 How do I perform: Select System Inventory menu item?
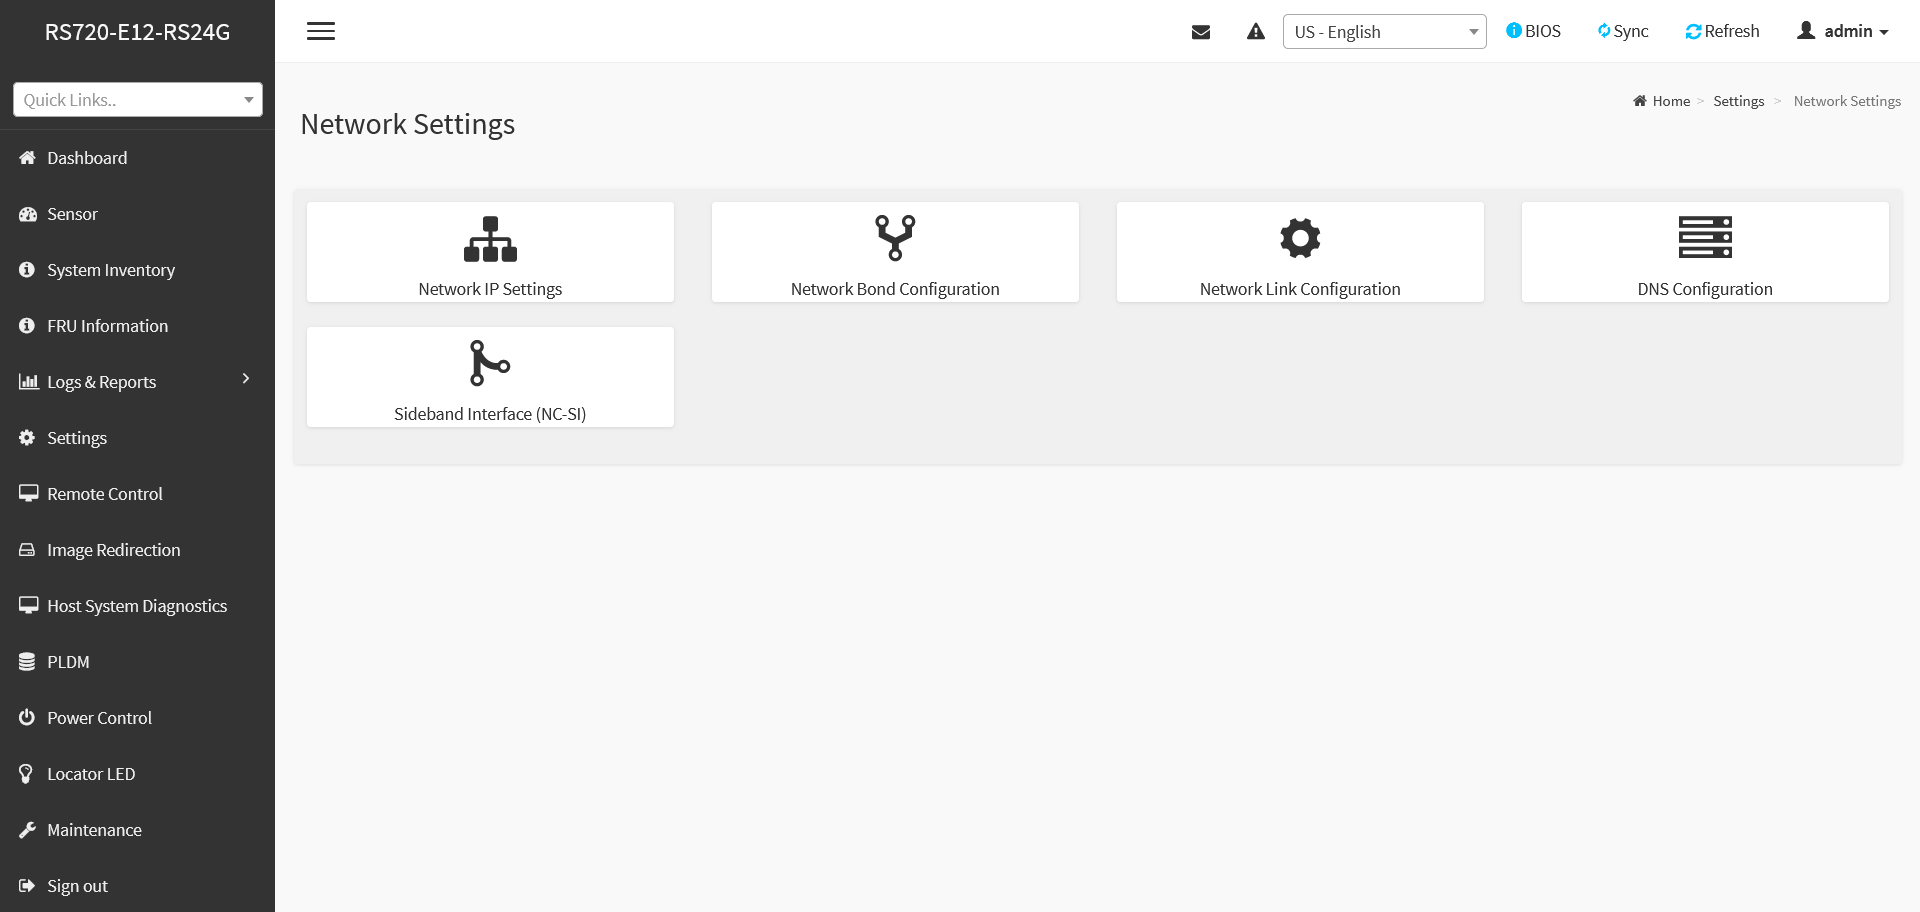point(111,270)
